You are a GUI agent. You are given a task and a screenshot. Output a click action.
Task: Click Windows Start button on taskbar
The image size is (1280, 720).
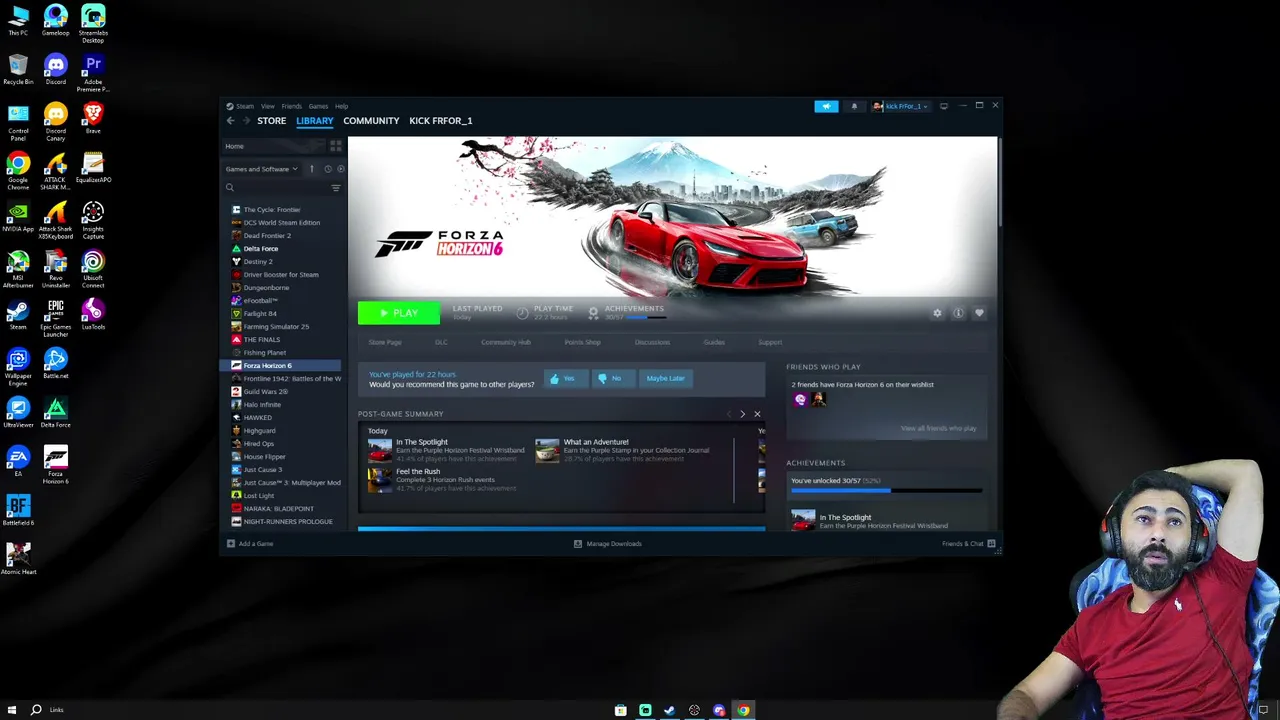pyautogui.click(x=12, y=710)
